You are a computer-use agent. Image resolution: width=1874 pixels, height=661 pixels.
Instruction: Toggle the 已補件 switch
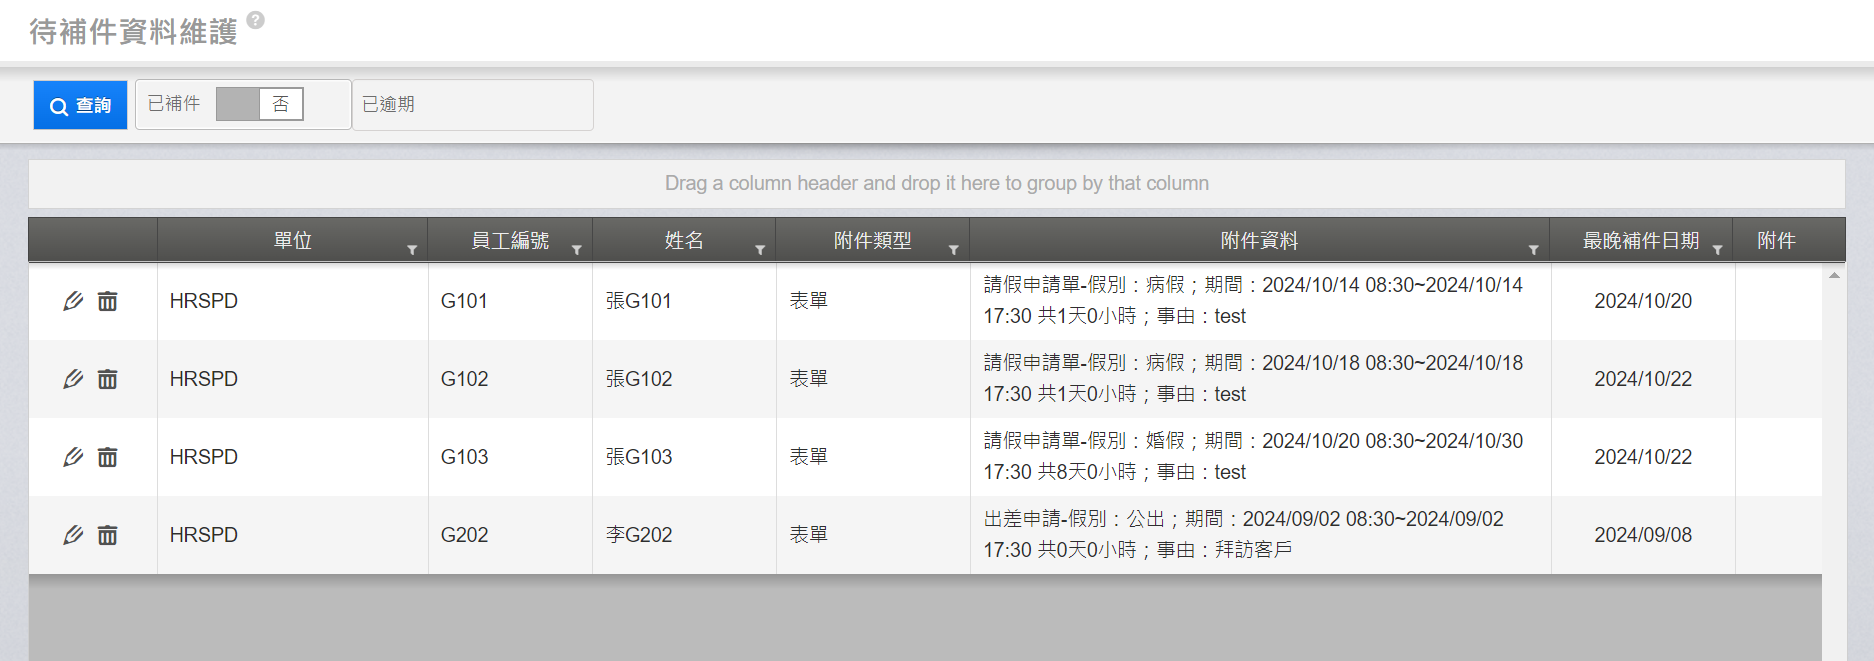click(259, 104)
